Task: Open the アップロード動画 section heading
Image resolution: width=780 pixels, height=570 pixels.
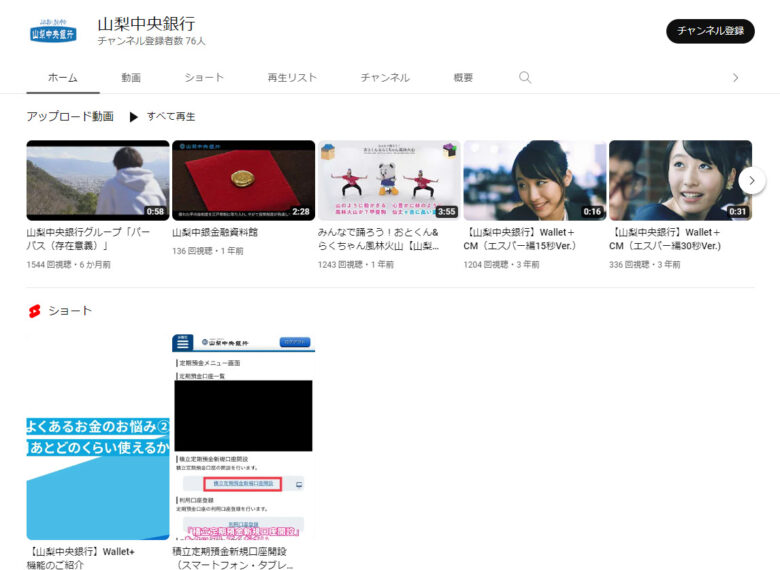Action: 70,116
